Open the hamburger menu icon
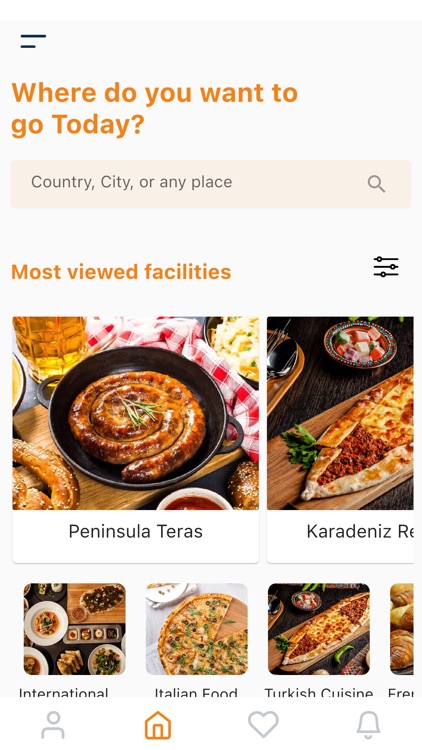 click(x=33, y=41)
